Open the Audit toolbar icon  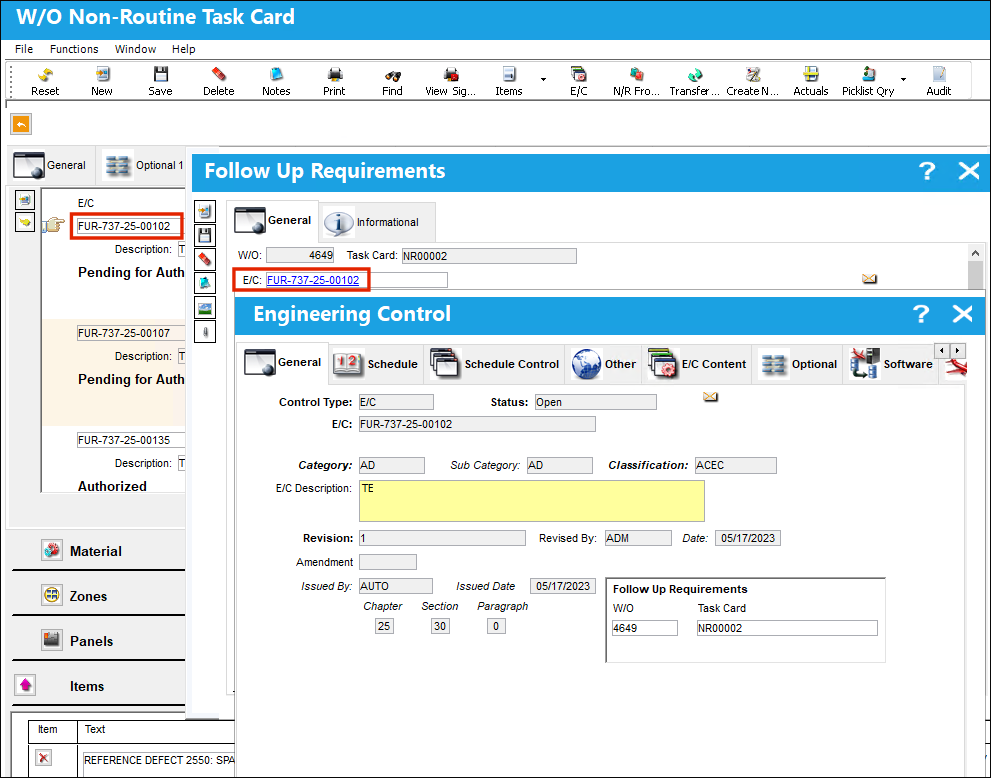pos(939,82)
